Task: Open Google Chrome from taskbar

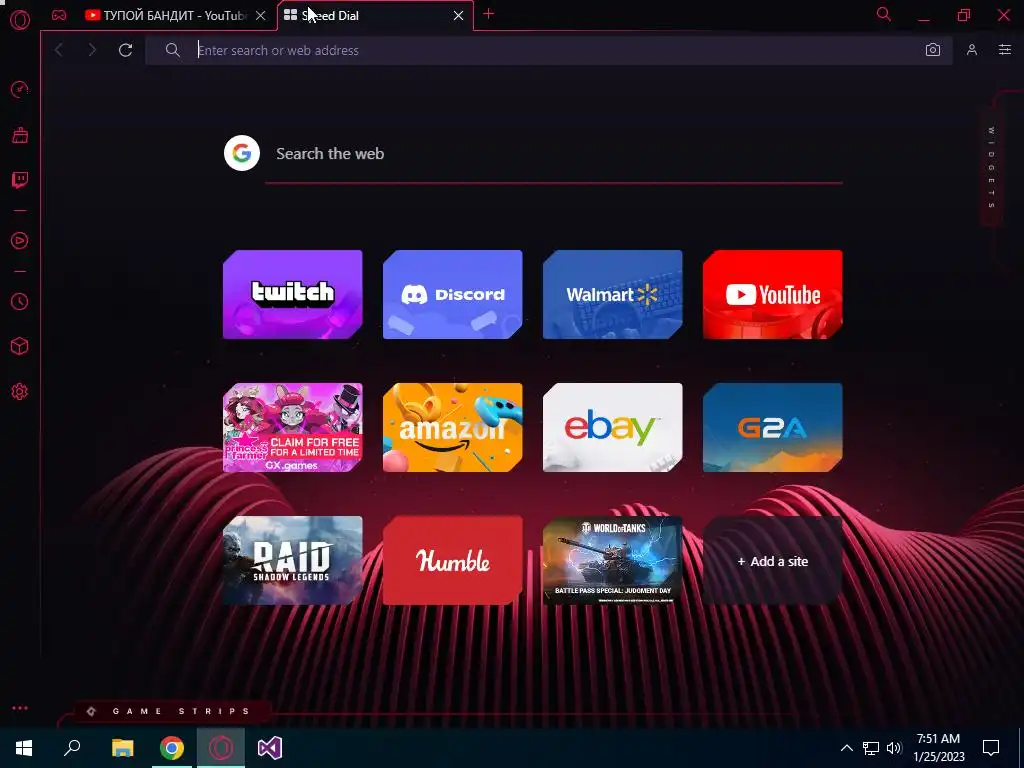Action: point(172,748)
